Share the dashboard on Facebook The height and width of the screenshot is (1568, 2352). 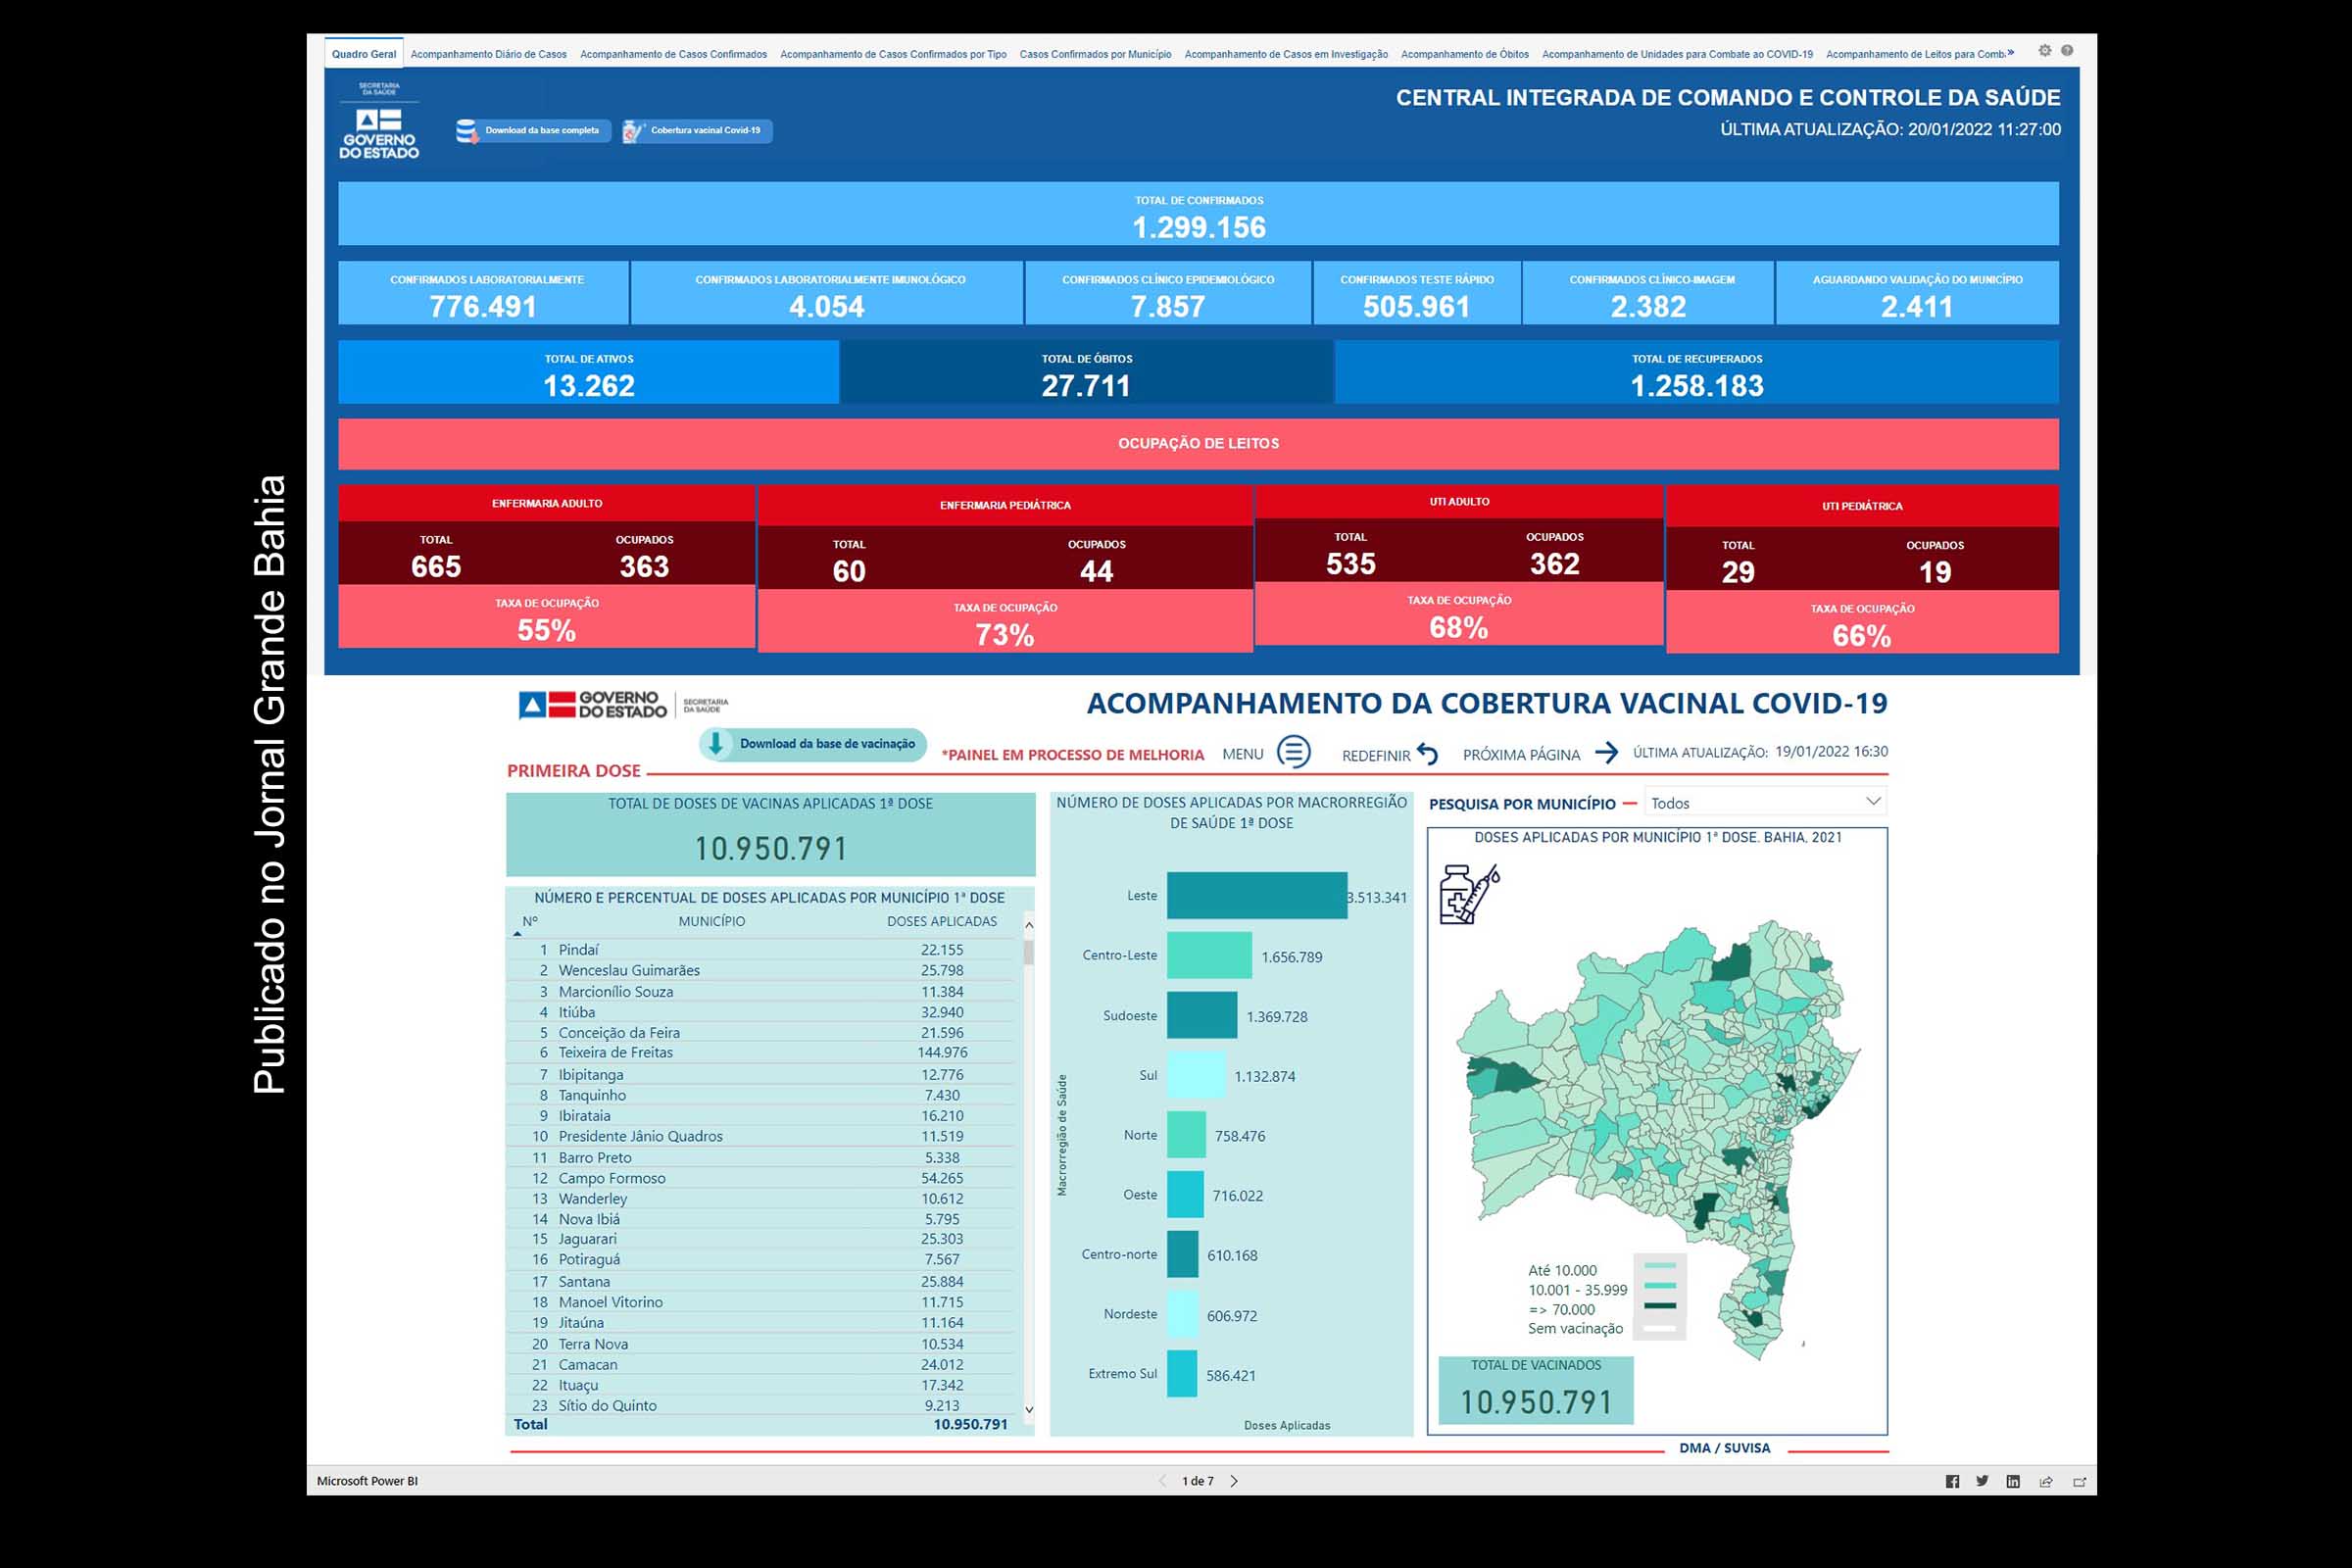click(x=1953, y=1482)
